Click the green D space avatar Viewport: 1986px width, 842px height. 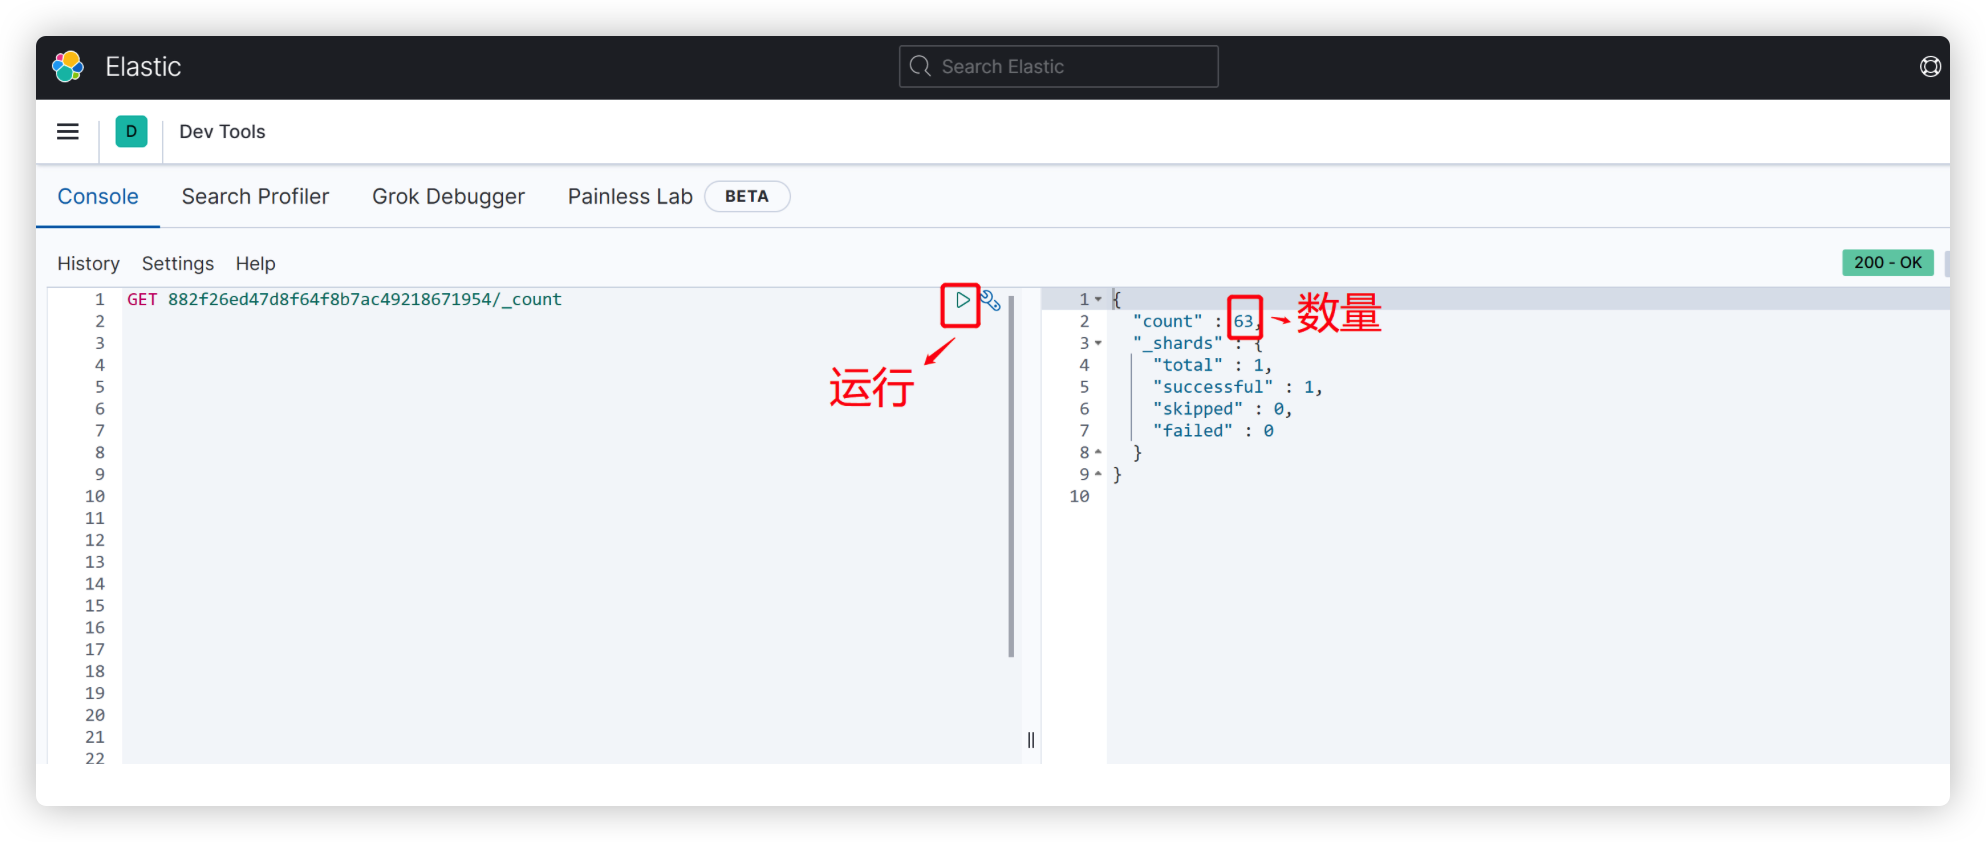click(131, 132)
